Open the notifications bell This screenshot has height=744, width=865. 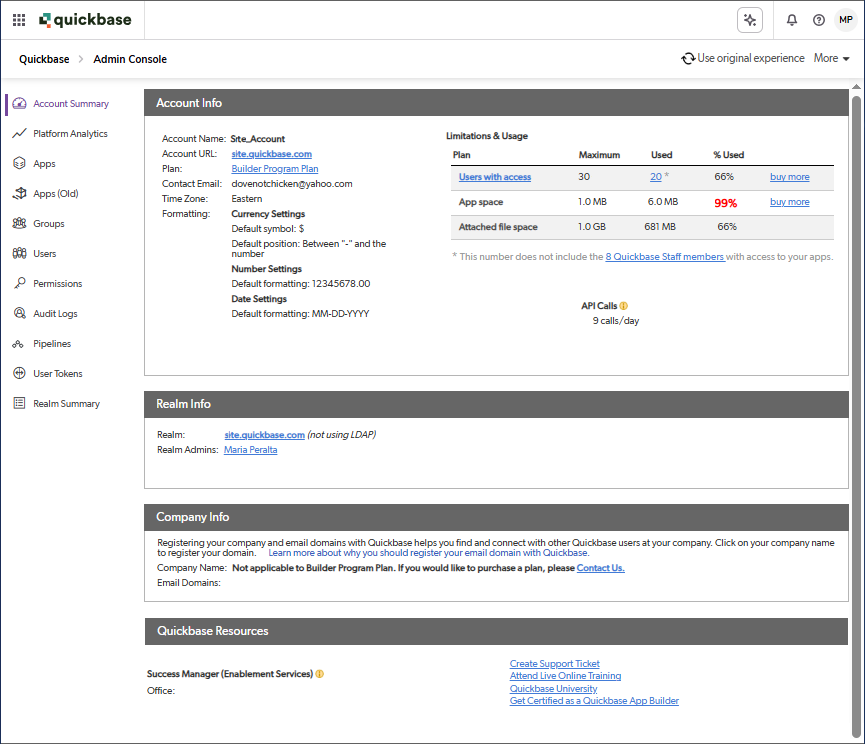click(x=792, y=20)
